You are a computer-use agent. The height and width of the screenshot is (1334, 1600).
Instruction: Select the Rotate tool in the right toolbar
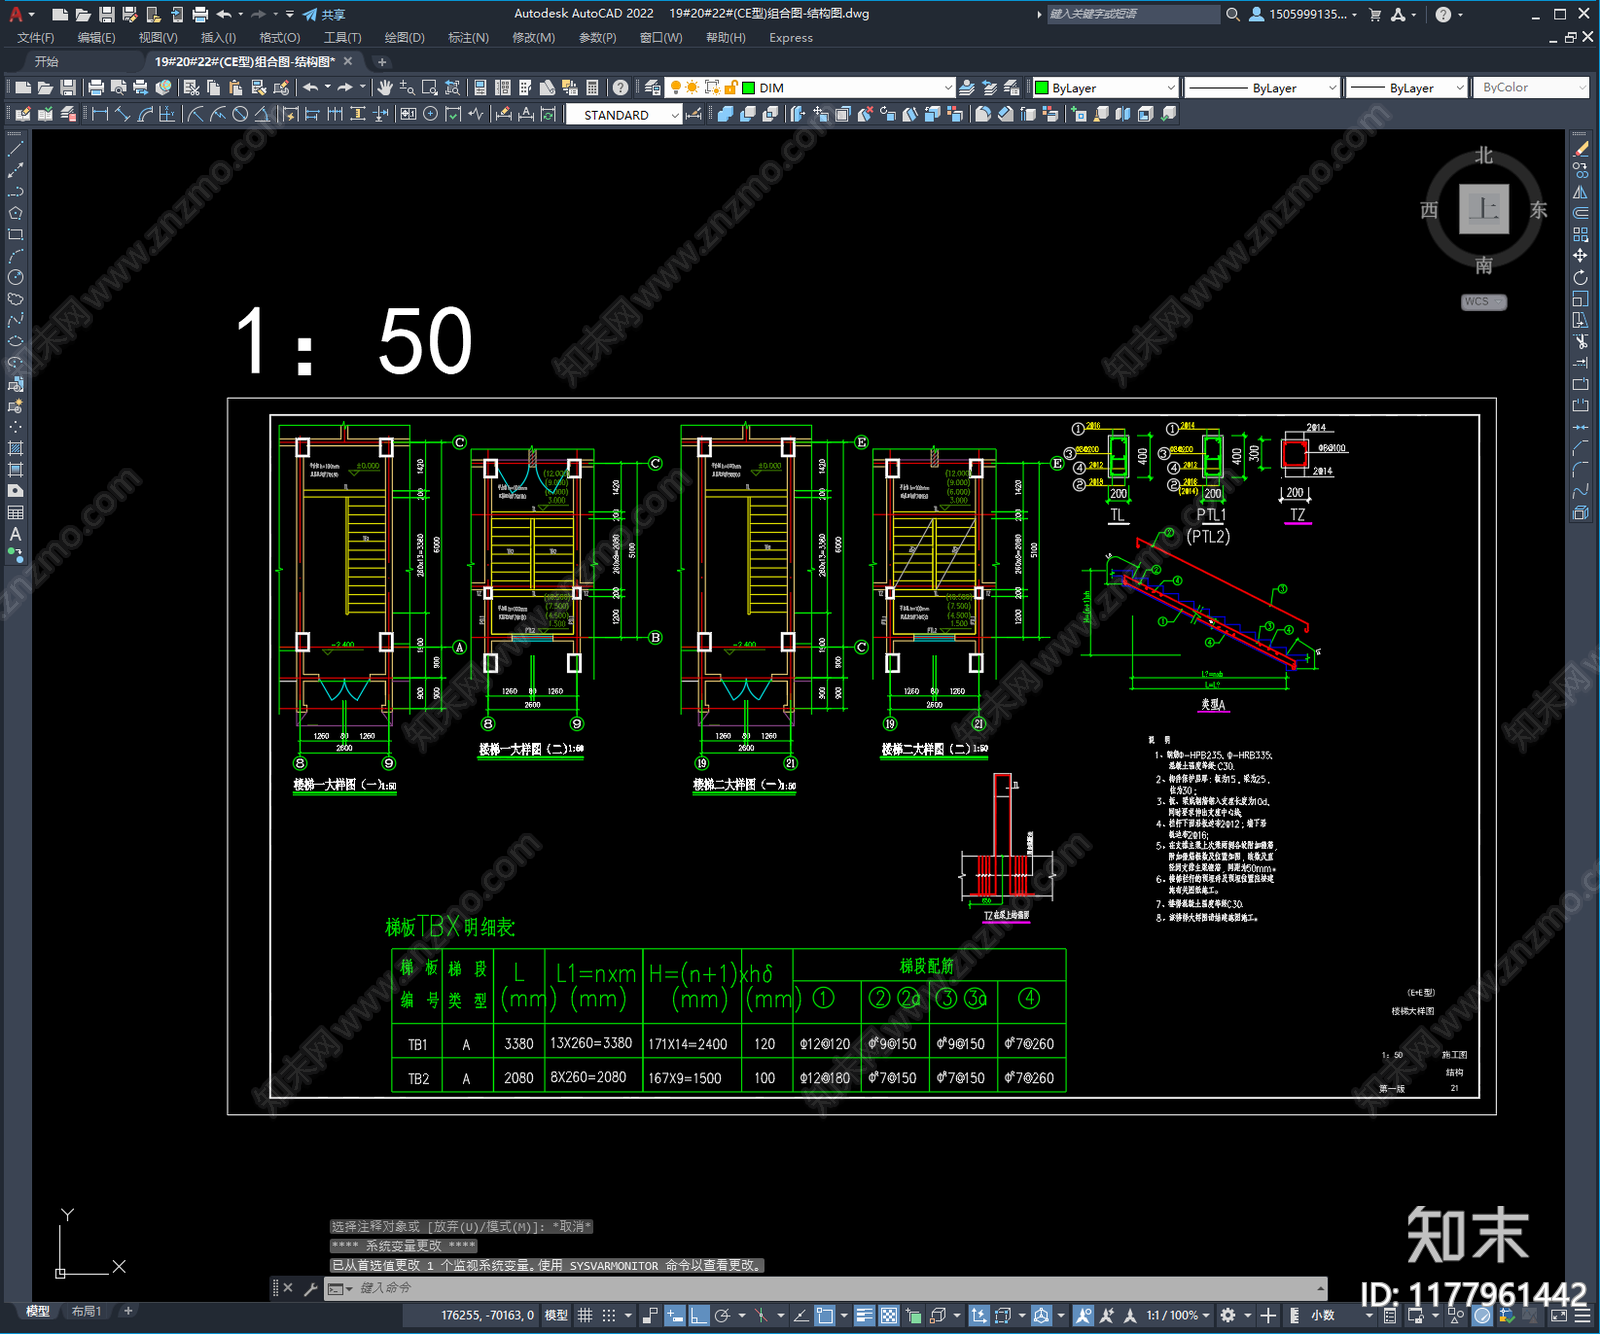[1580, 277]
